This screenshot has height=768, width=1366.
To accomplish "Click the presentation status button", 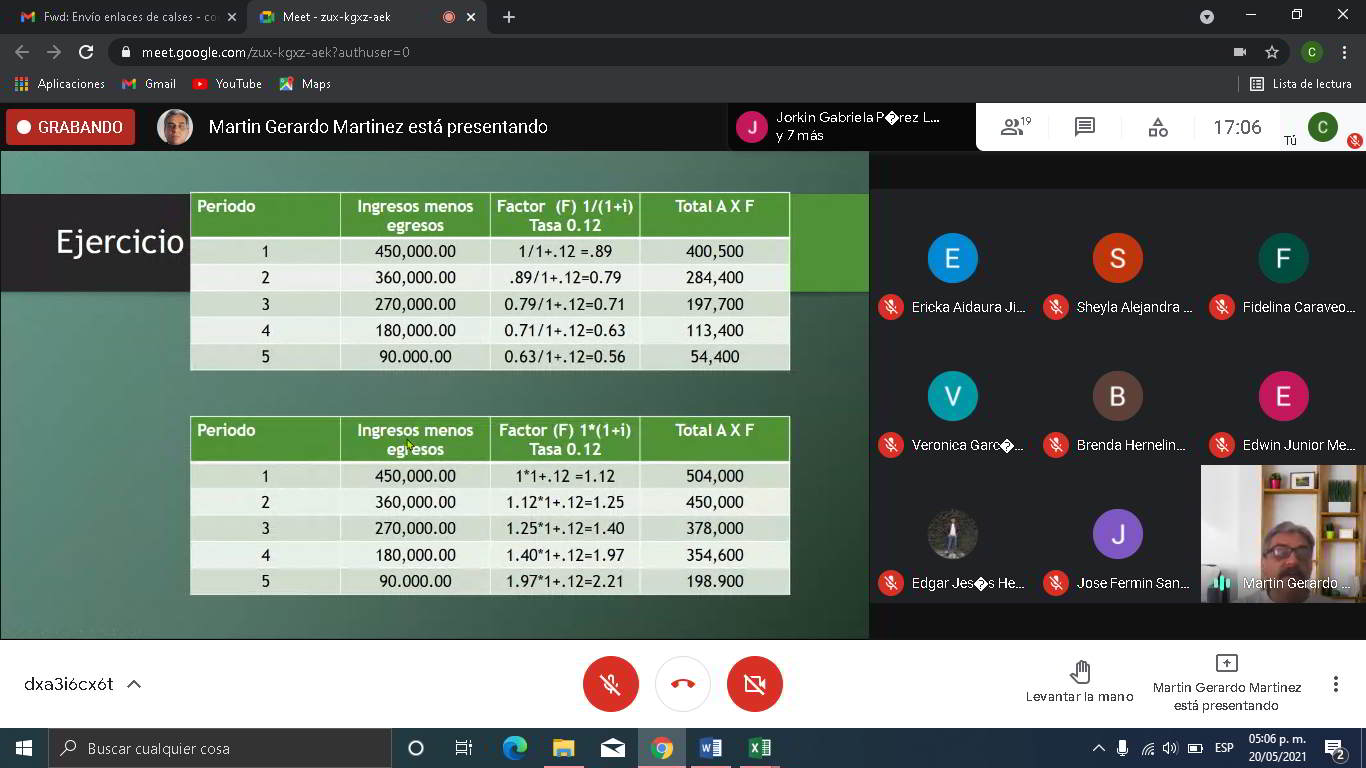I will click(1226, 683).
